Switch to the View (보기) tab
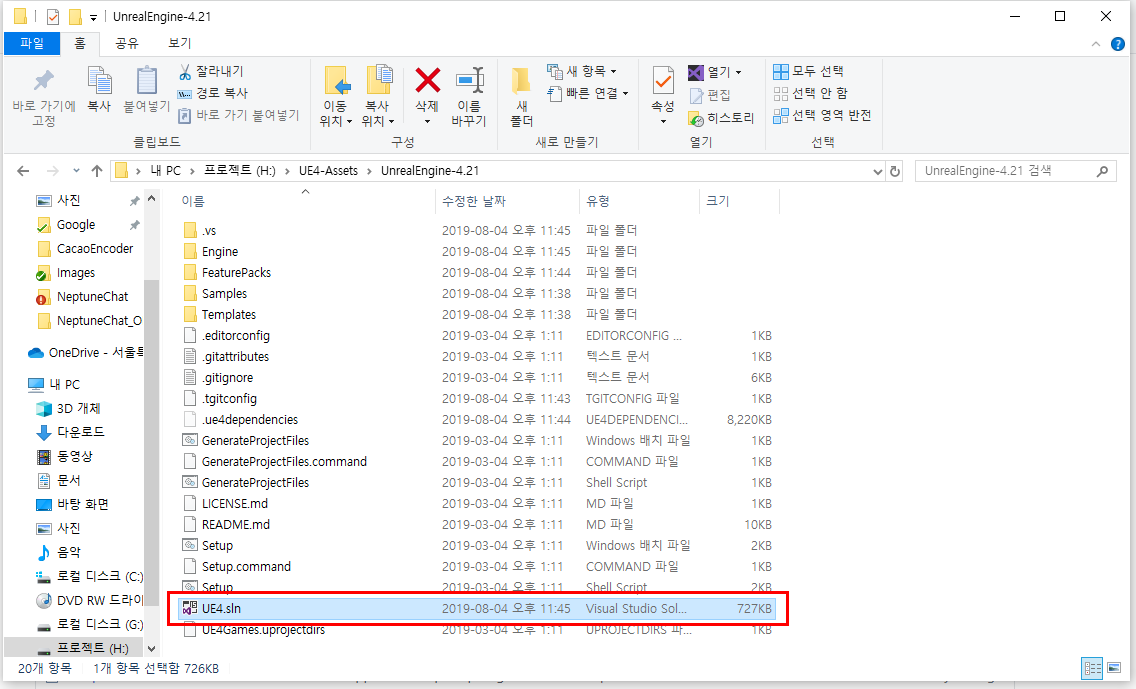Image resolution: width=1136 pixels, height=689 pixels. (x=180, y=43)
